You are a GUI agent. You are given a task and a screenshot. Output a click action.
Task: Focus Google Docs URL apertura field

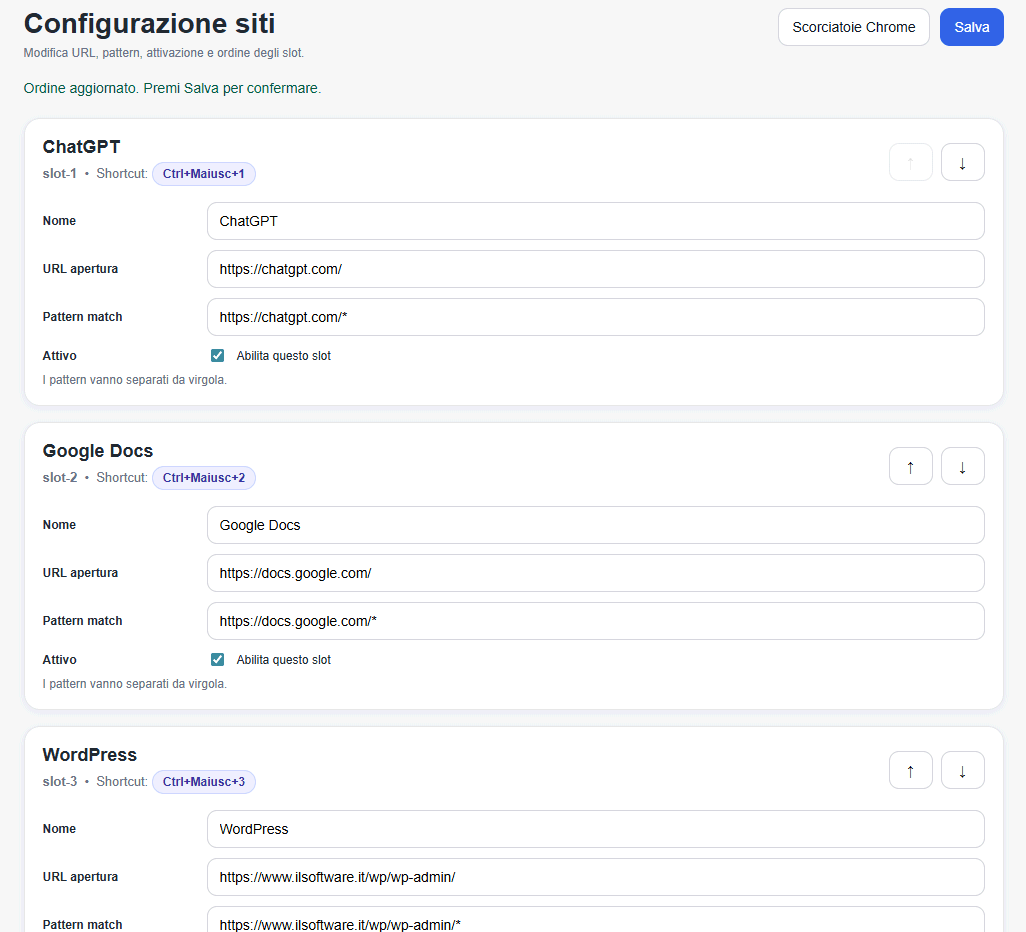(x=595, y=573)
